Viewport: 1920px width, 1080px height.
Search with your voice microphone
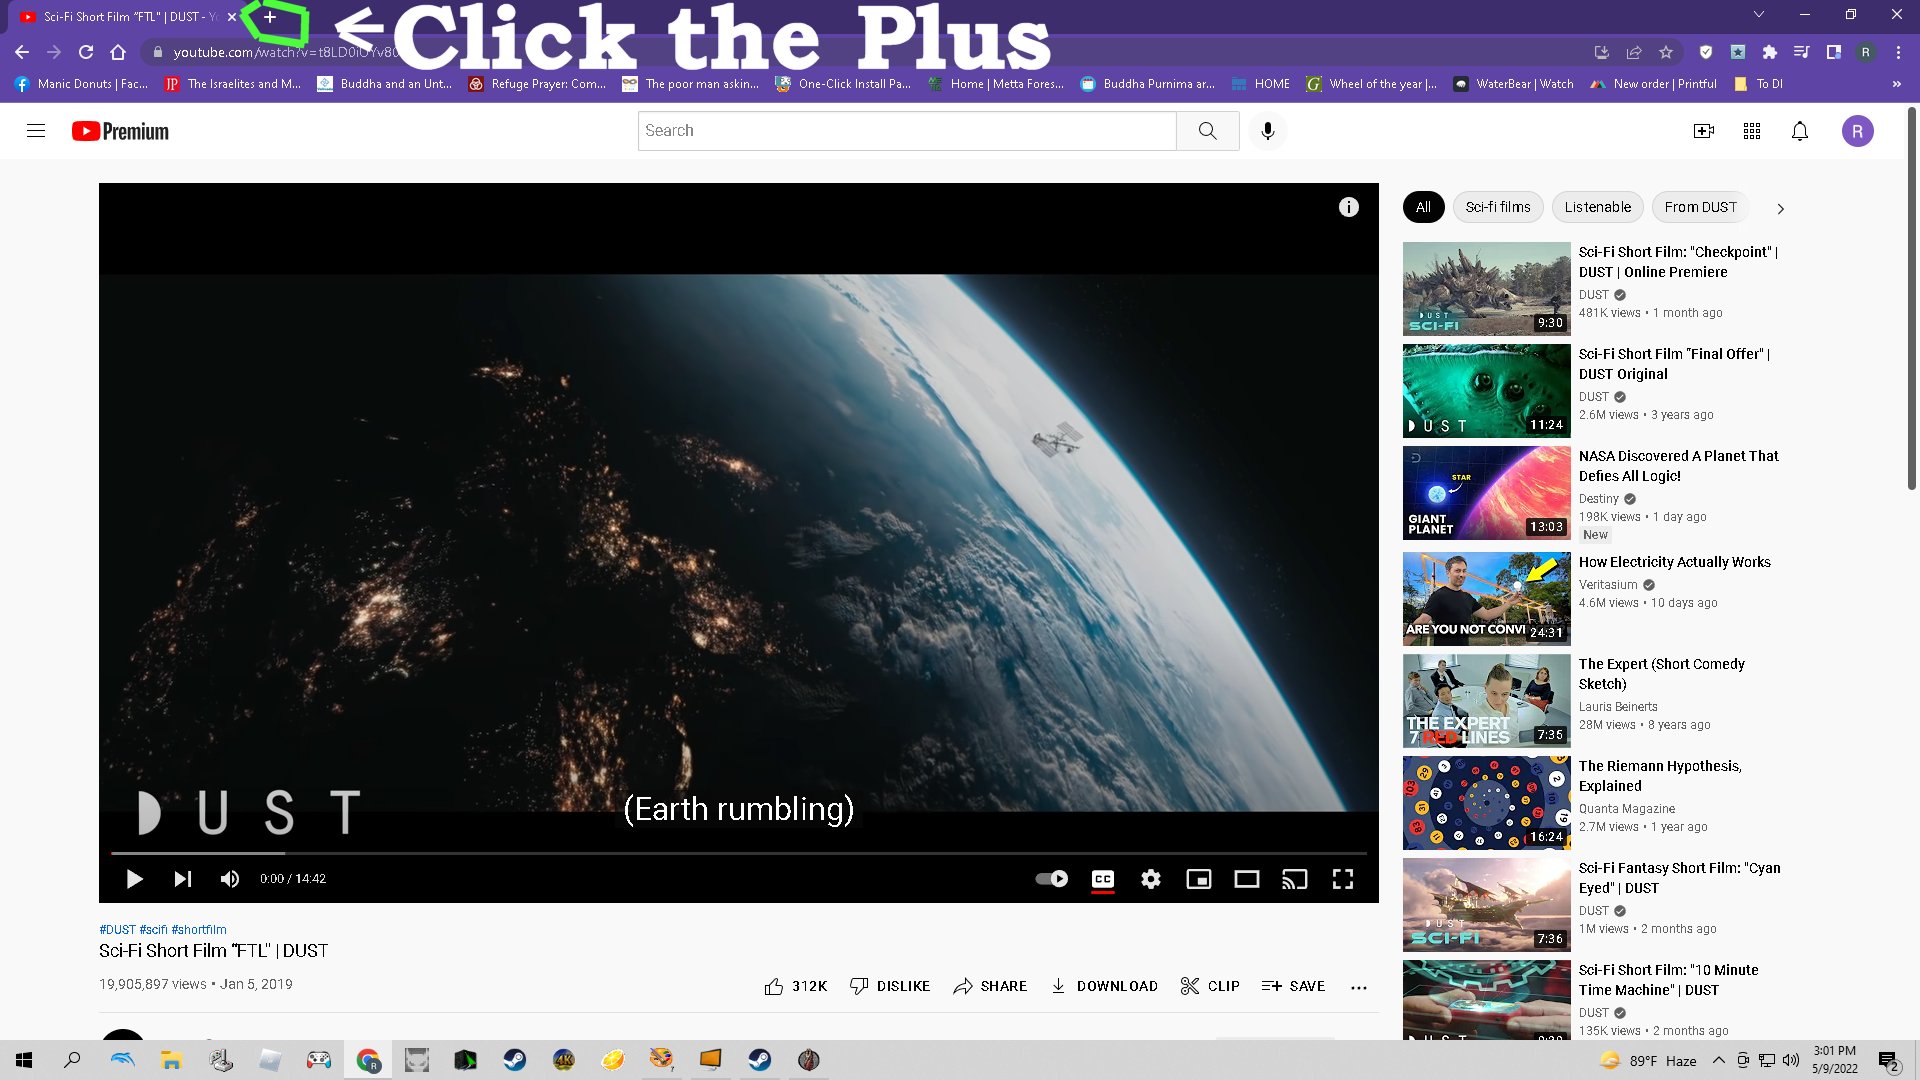pos(1268,131)
